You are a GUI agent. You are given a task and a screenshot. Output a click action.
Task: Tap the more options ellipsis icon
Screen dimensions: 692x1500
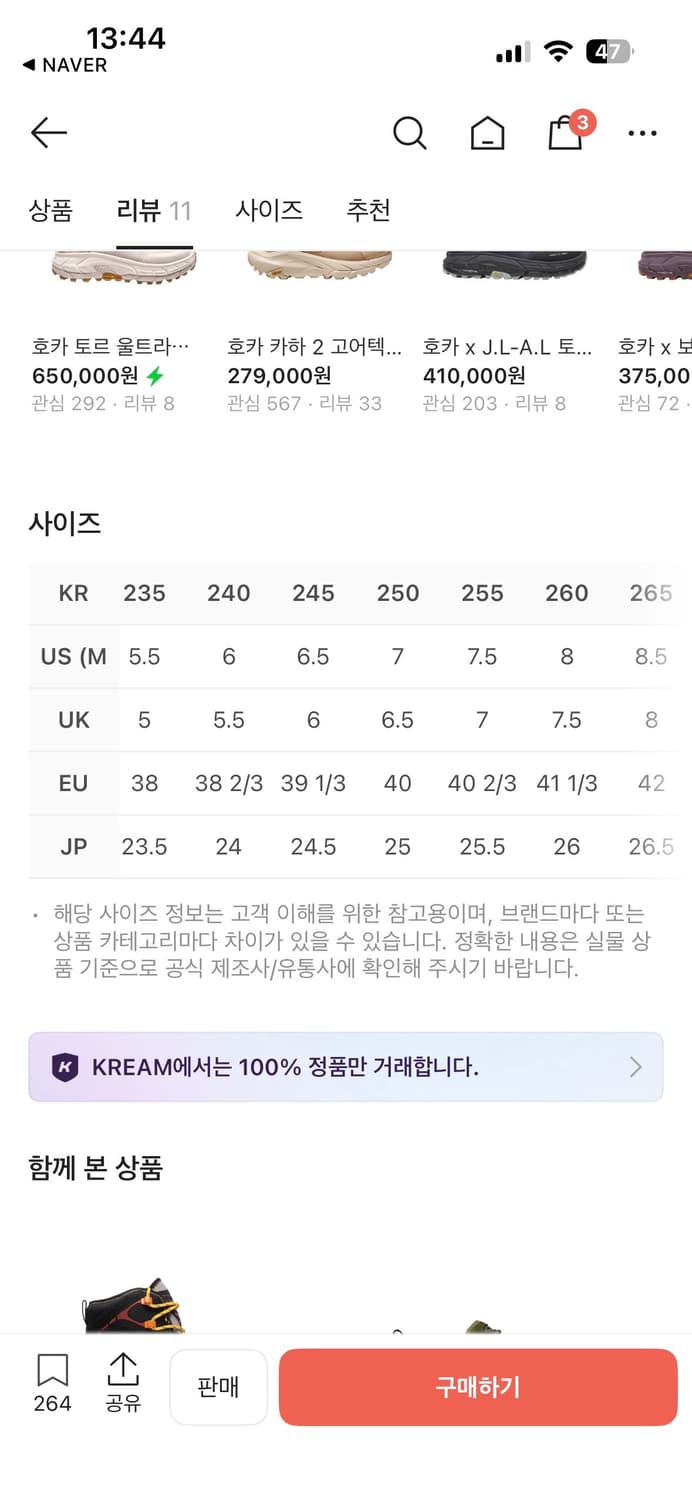641,132
